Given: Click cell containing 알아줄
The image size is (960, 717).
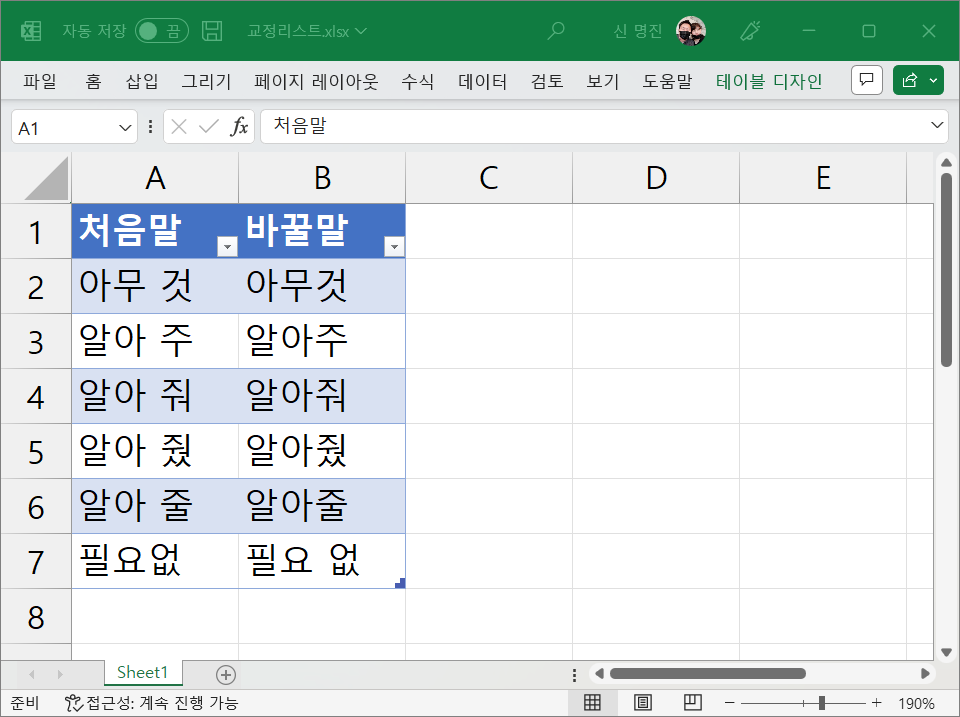Looking at the screenshot, I should pos(322,506).
